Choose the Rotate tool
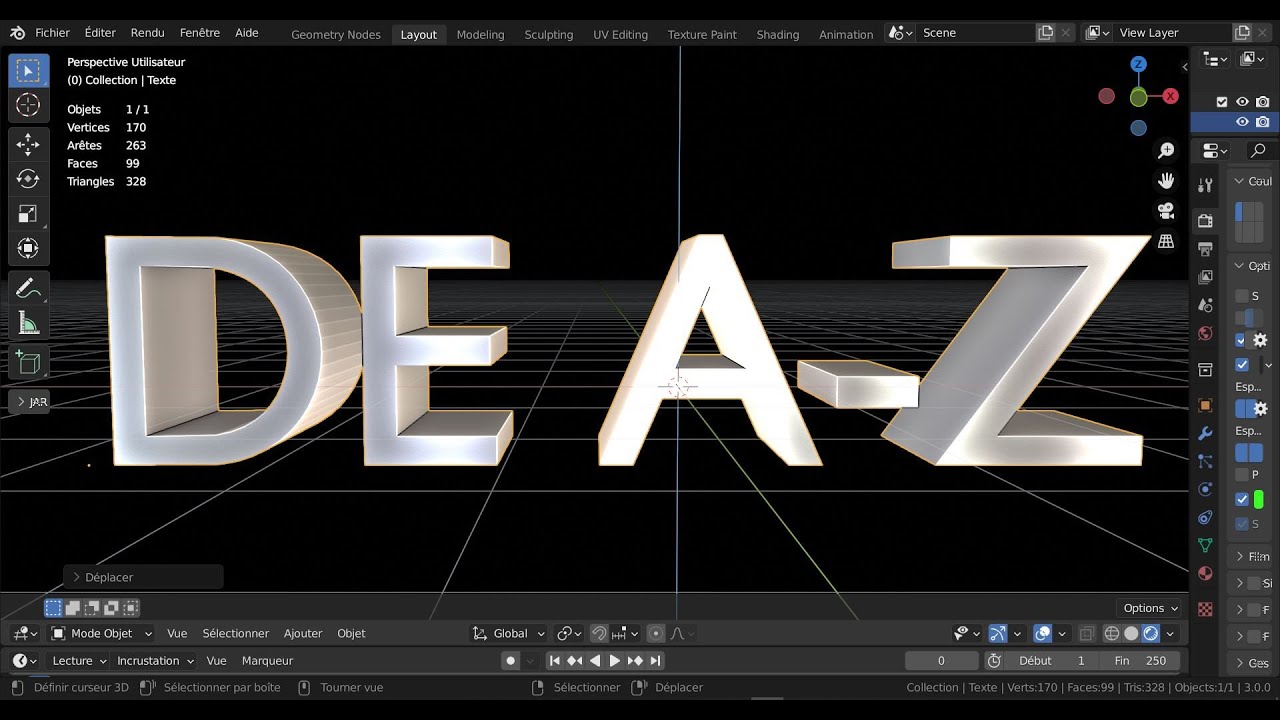The image size is (1280, 720). coord(28,179)
